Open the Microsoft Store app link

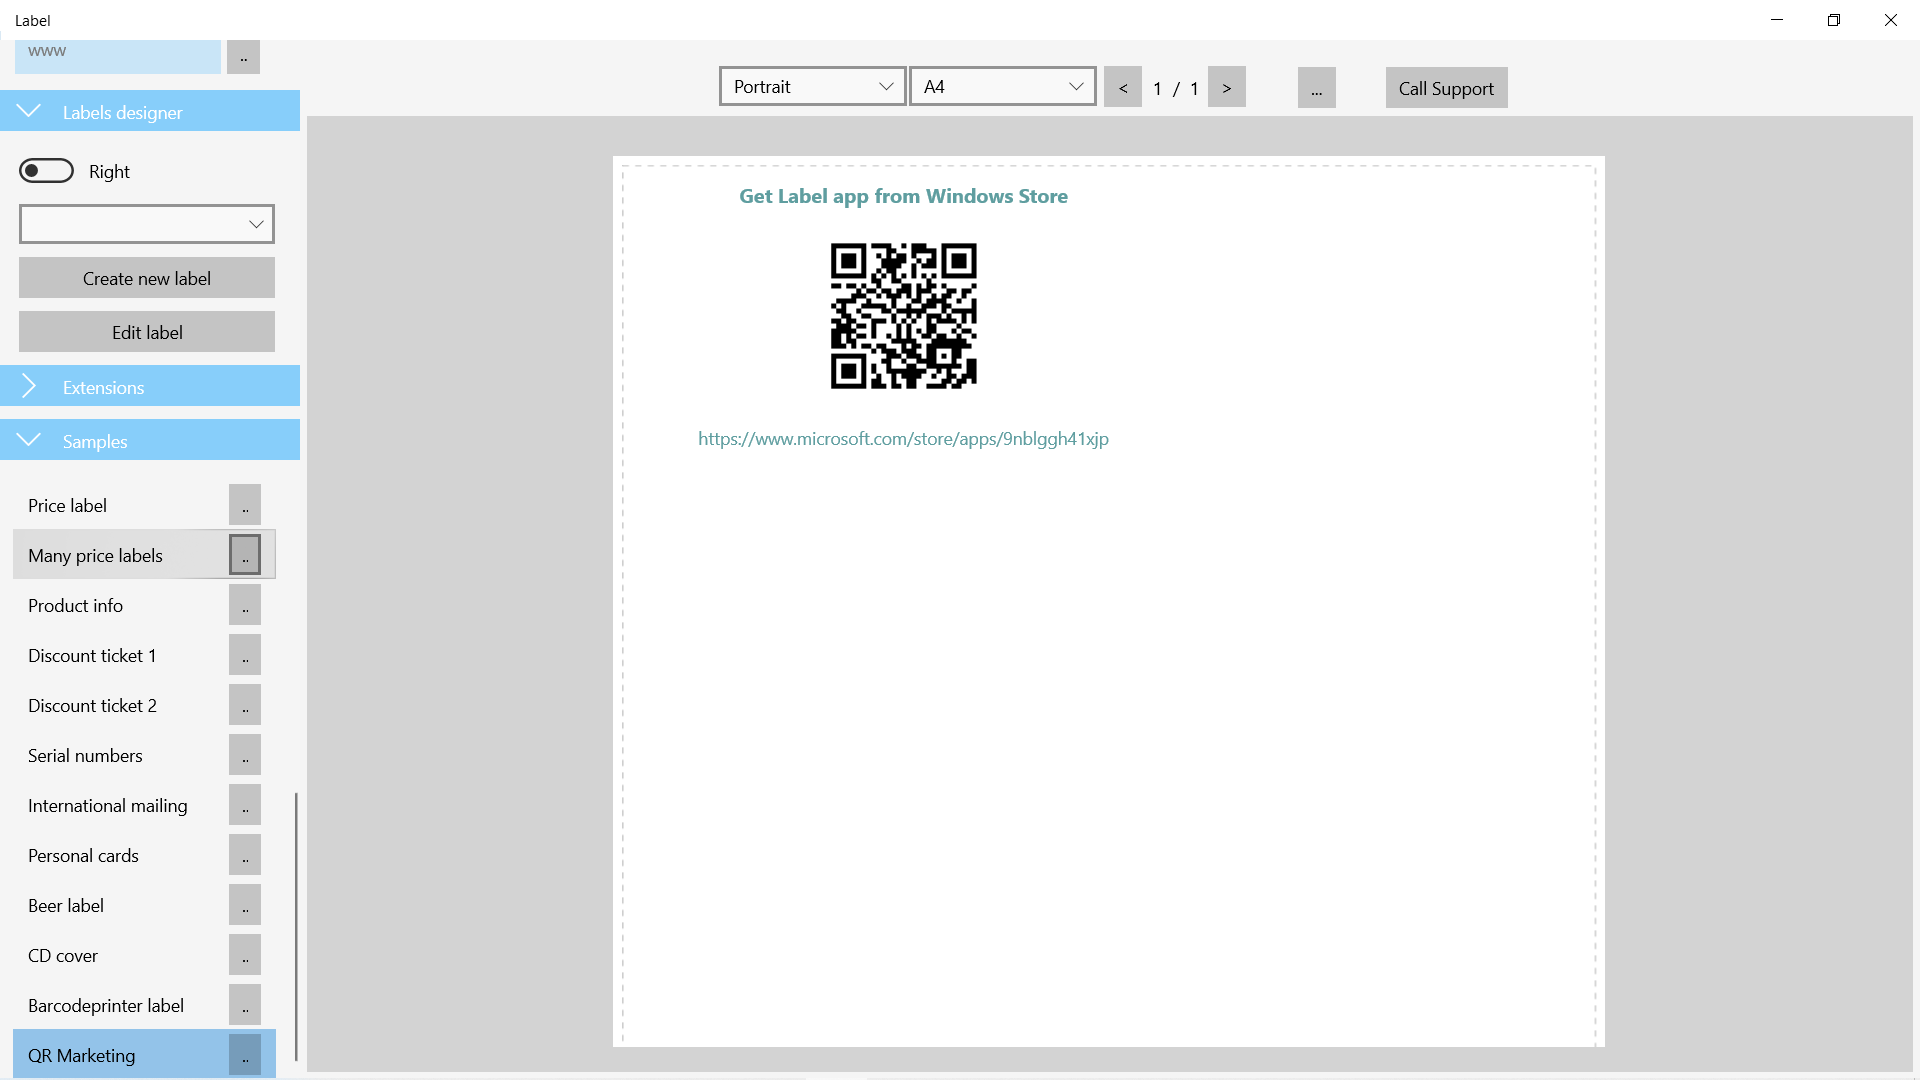[x=902, y=438]
